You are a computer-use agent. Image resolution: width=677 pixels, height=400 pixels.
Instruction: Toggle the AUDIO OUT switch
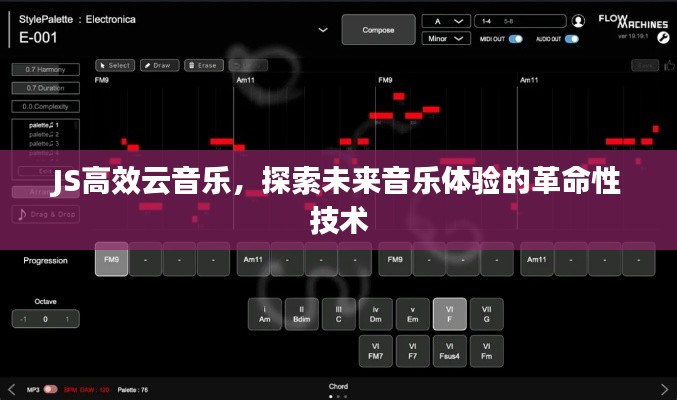coord(572,39)
